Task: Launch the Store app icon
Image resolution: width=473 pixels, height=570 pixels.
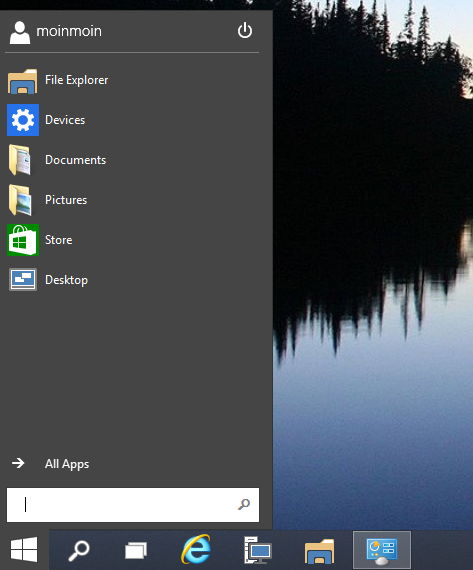Action: [23, 240]
